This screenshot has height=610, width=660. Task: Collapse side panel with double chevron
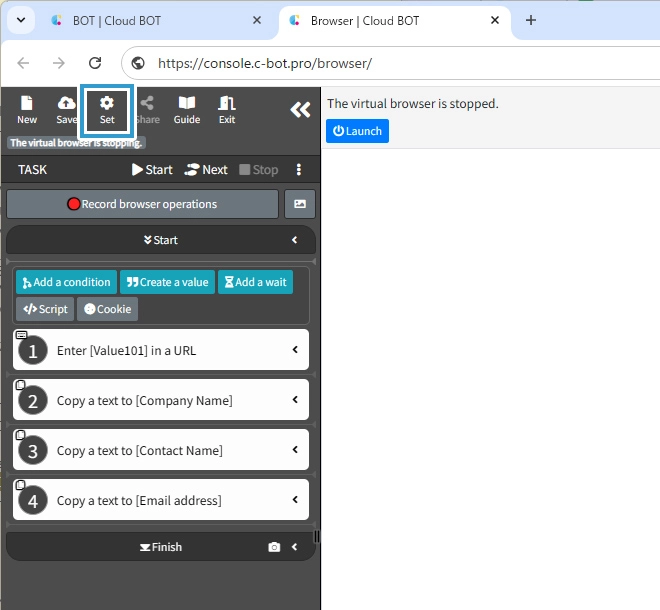pyautogui.click(x=300, y=110)
